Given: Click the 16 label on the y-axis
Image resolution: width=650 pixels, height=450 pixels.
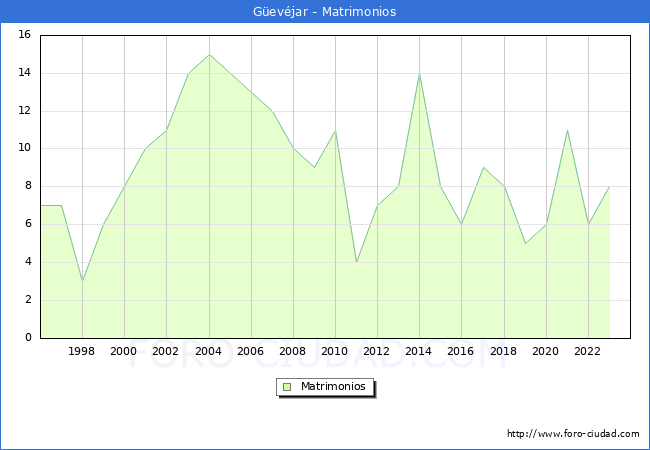Looking at the screenshot, I should pyautogui.click(x=24, y=34).
